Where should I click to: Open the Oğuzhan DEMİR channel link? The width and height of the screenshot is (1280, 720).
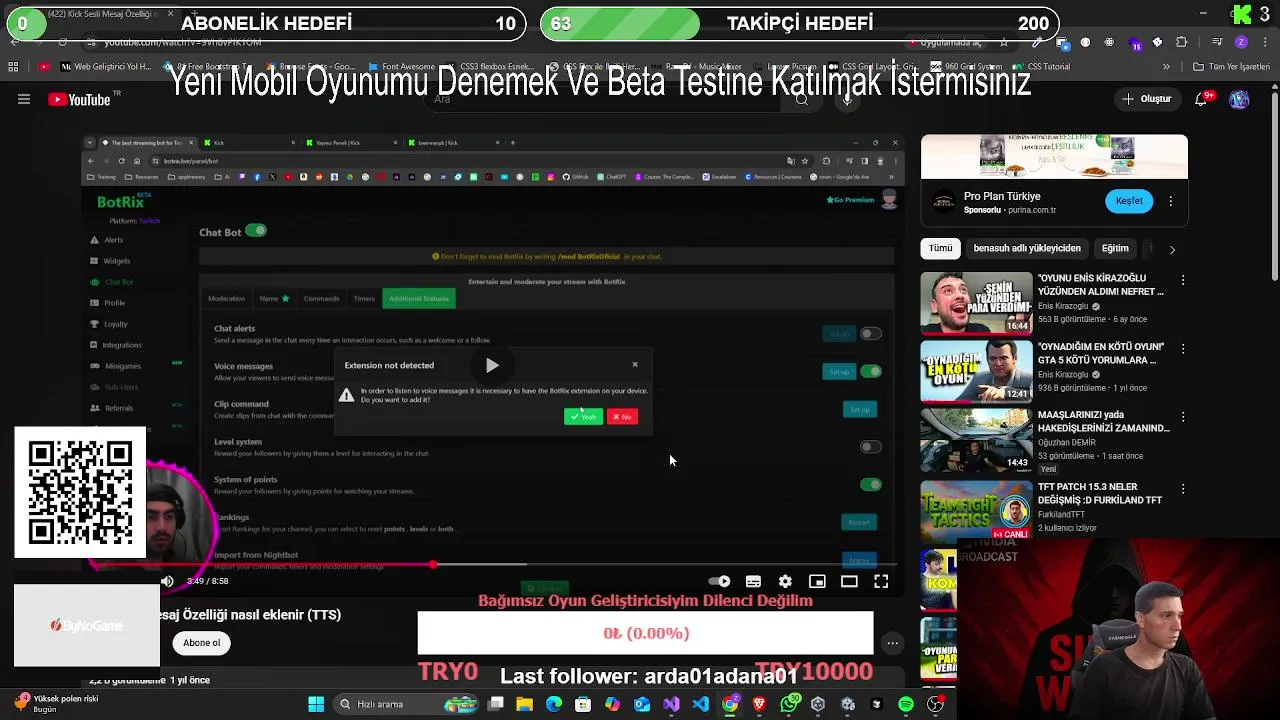click(1066, 442)
